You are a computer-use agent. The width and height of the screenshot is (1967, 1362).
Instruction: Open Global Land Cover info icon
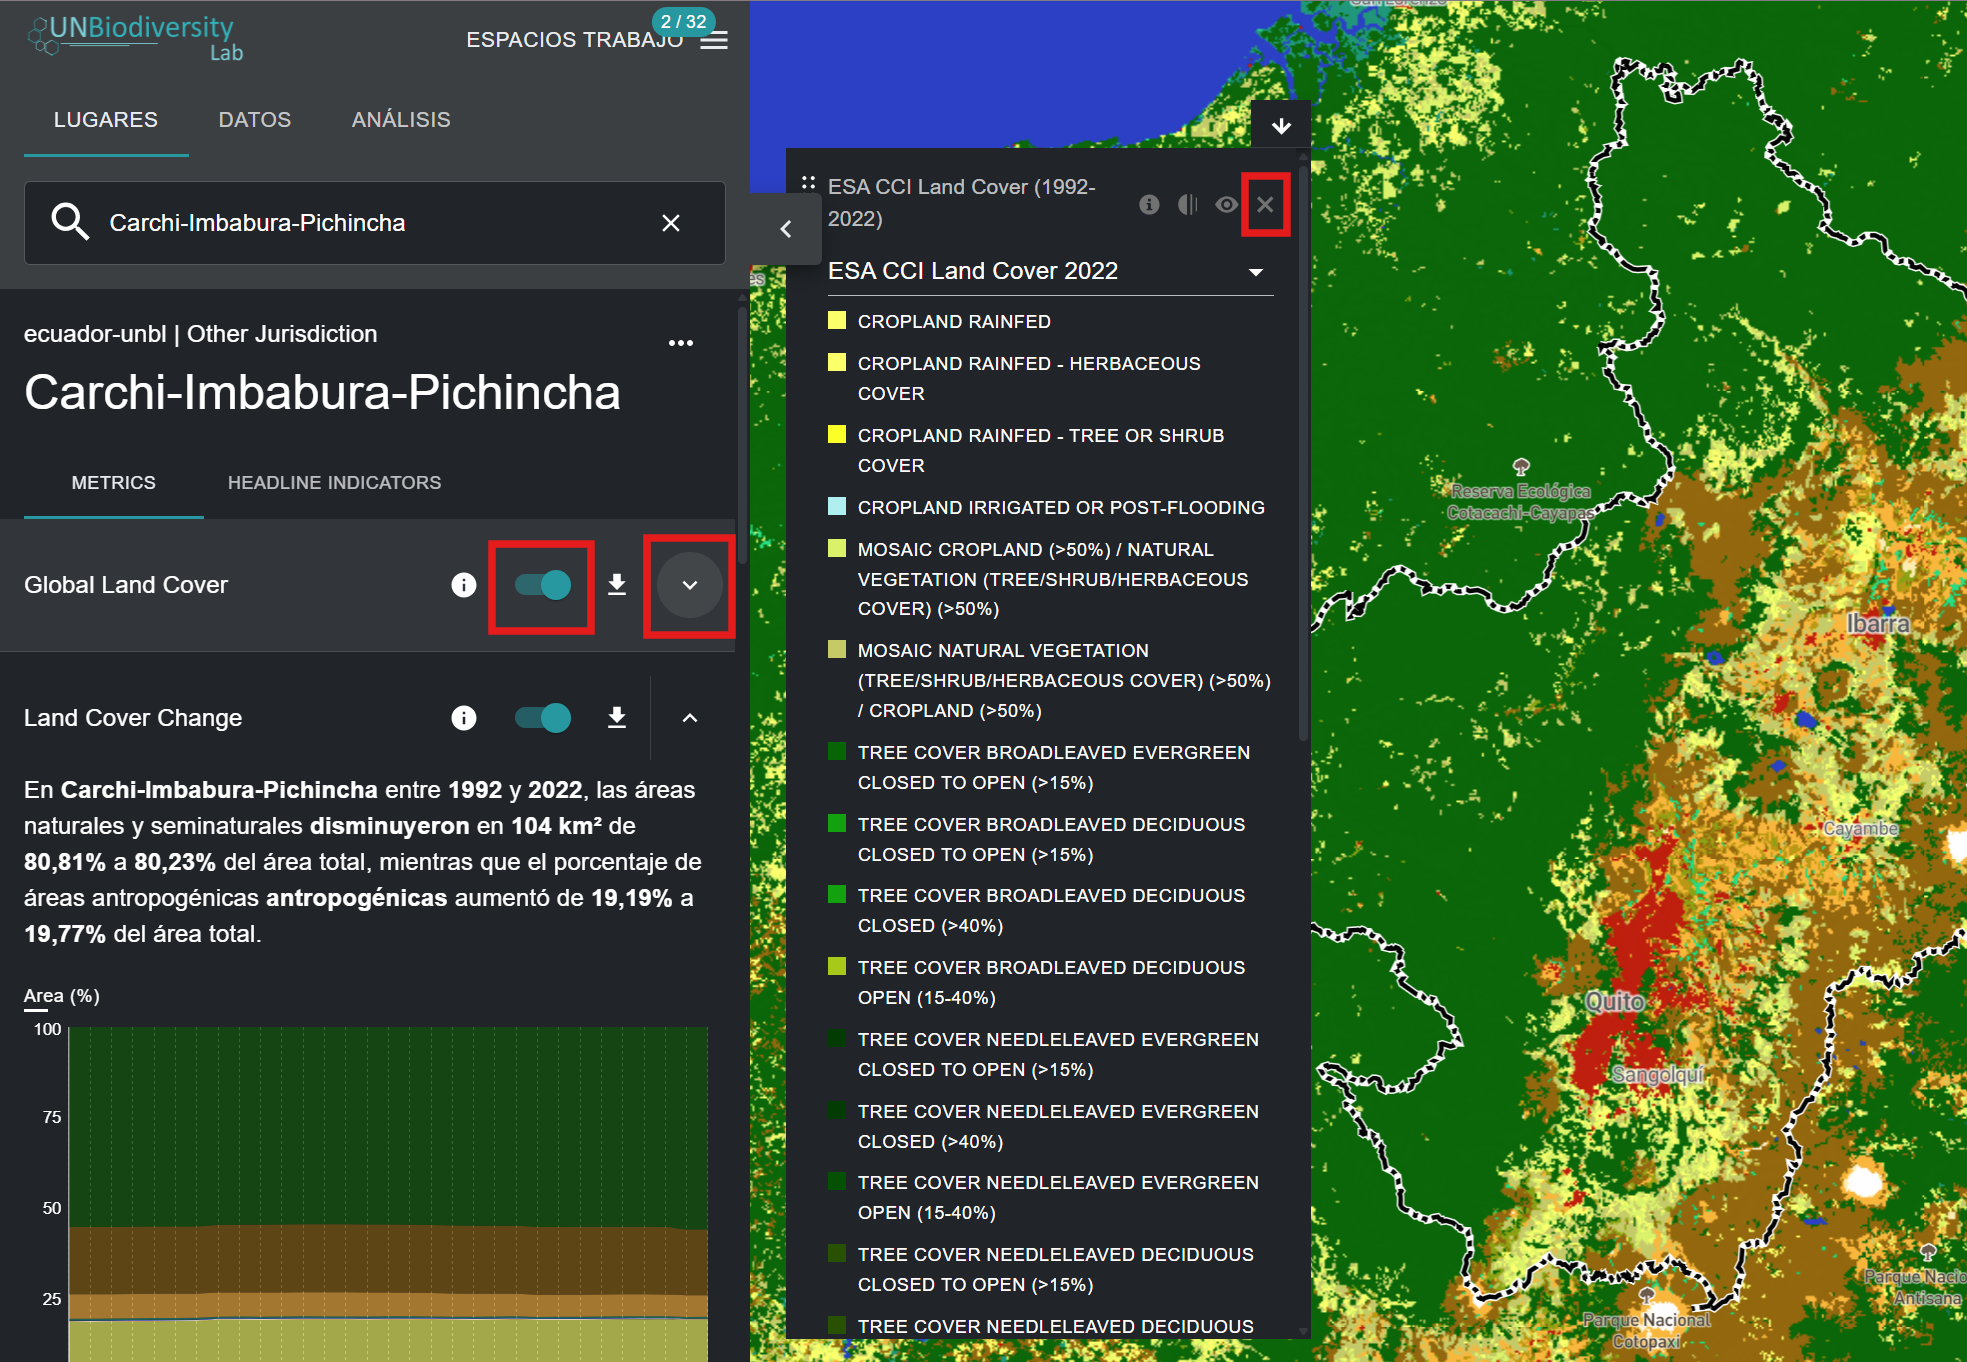coord(463,585)
